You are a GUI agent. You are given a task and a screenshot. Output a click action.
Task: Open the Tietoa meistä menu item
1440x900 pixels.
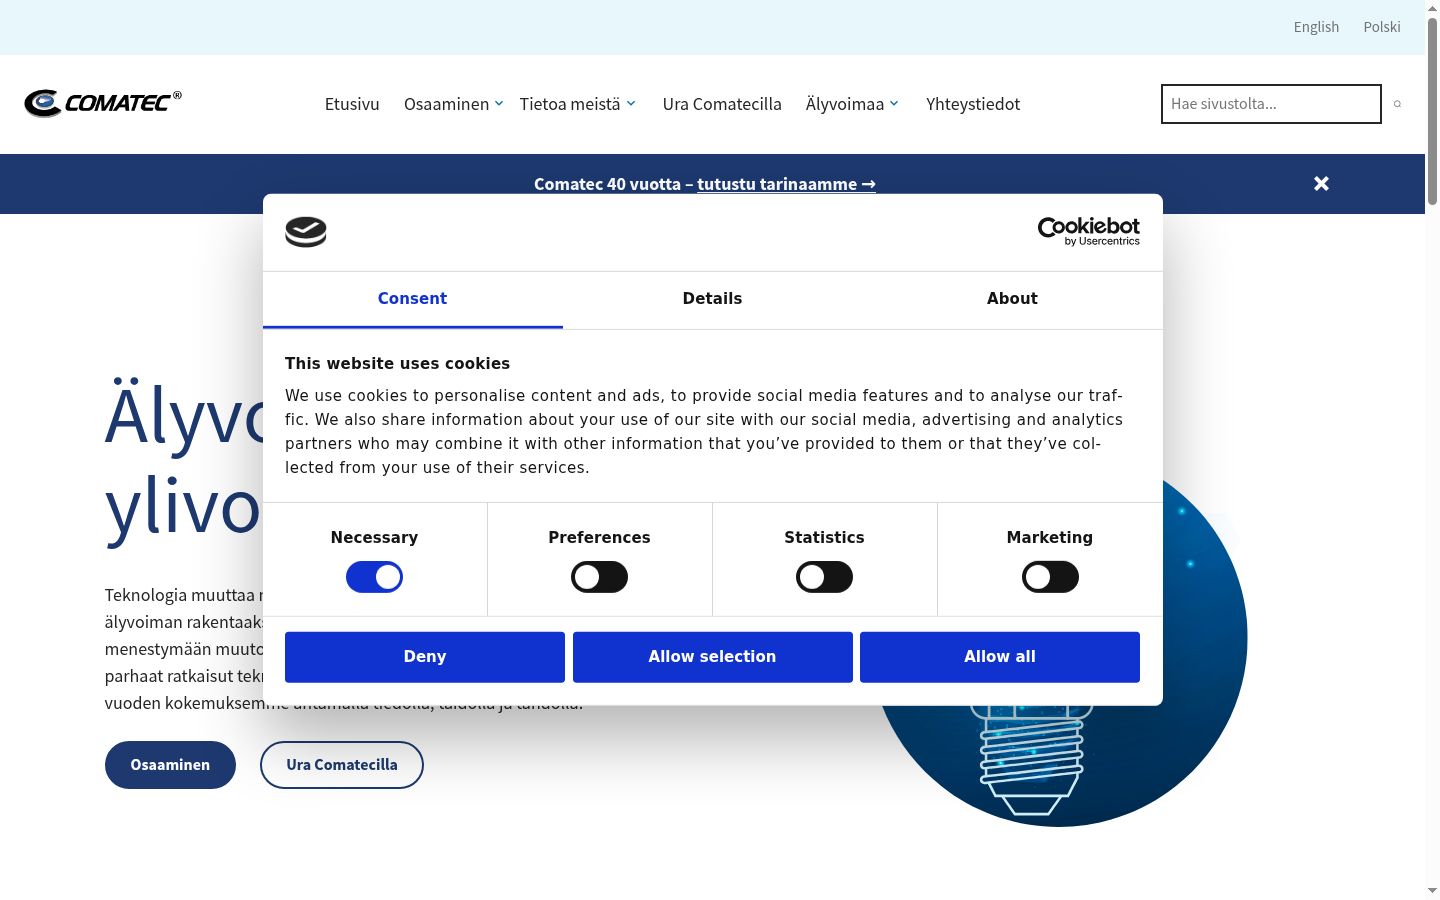click(570, 104)
